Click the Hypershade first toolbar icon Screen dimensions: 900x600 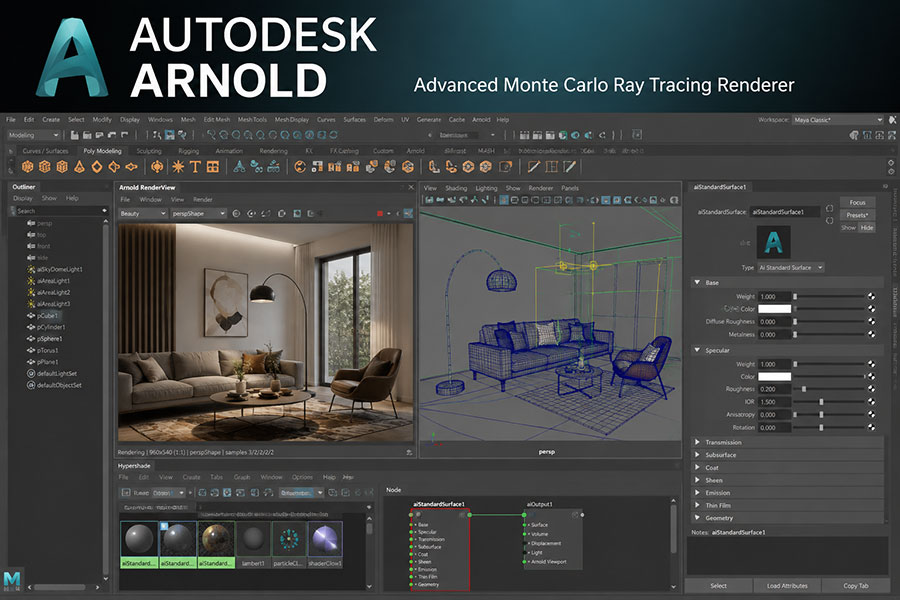click(126, 493)
